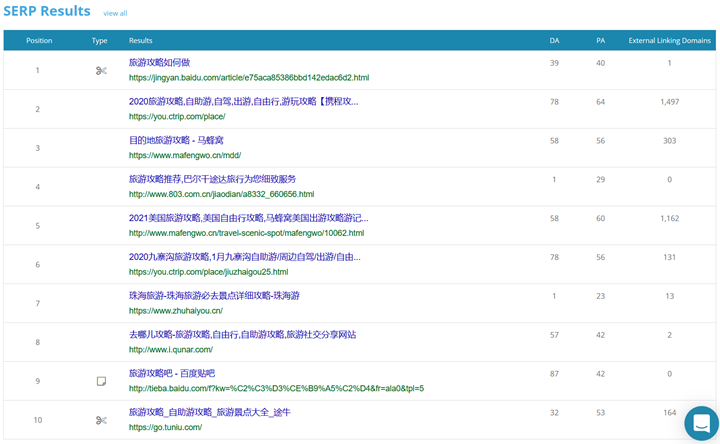Click position number 10 cell

click(x=38, y=420)
